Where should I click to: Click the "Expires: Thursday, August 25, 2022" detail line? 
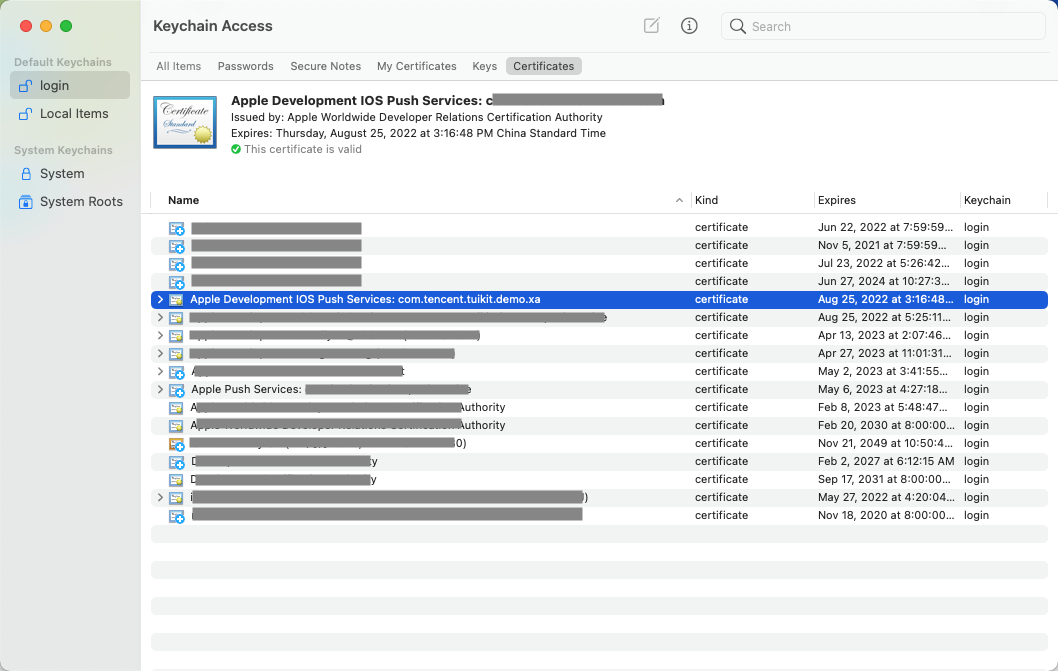tap(418, 133)
